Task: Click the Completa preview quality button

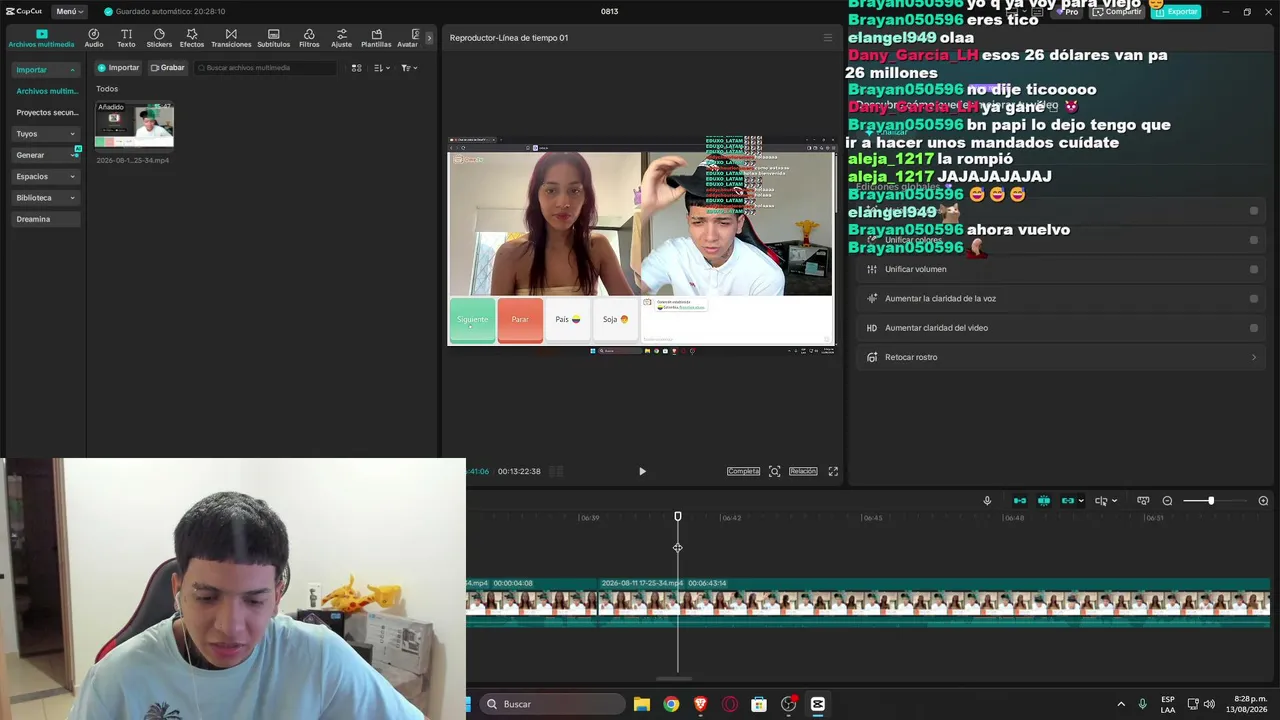Action: (x=743, y=471)
